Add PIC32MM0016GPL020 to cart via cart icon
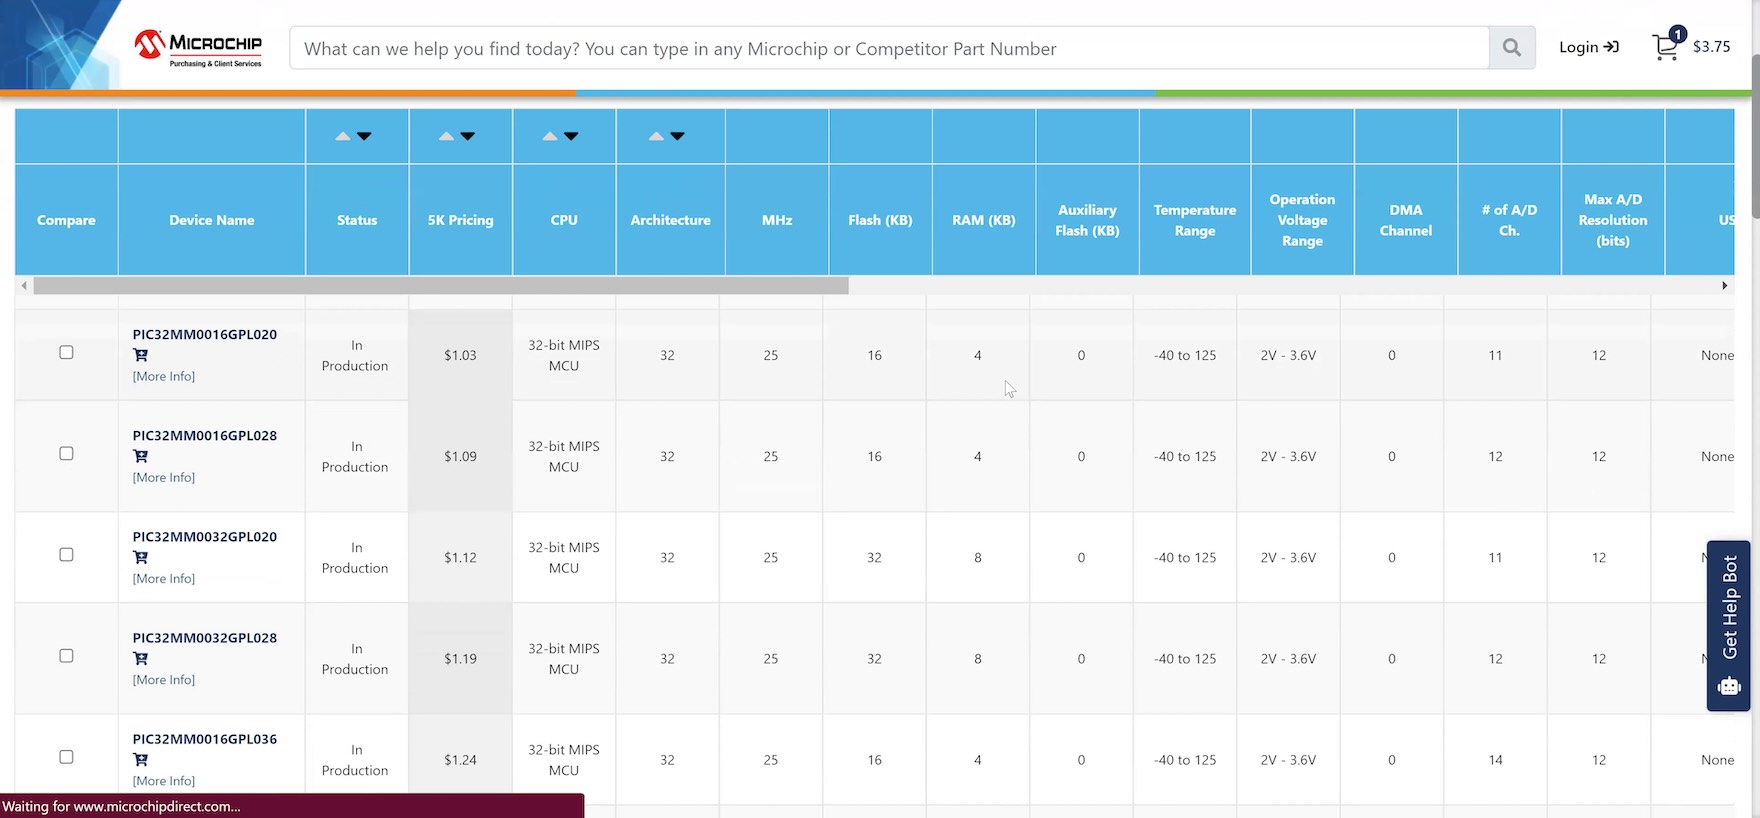The height and width of the screenshot is (818, 1760). pyautogui.click(x=141, y=355)
